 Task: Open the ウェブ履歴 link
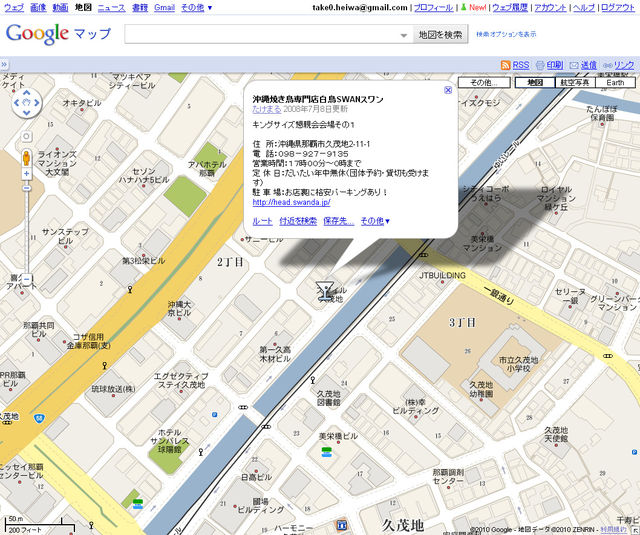click(x=510, y=7)
